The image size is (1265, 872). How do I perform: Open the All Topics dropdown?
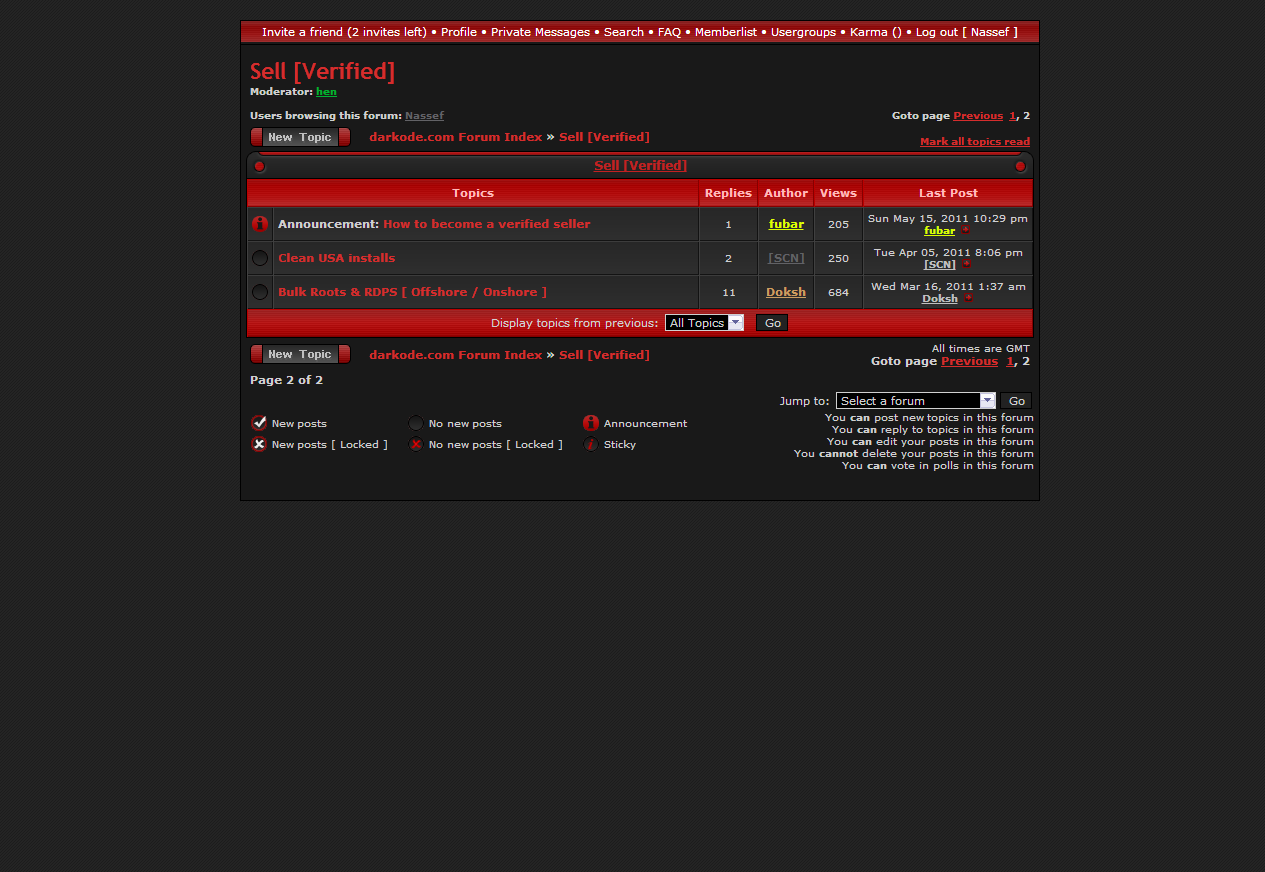pos(704,323)
